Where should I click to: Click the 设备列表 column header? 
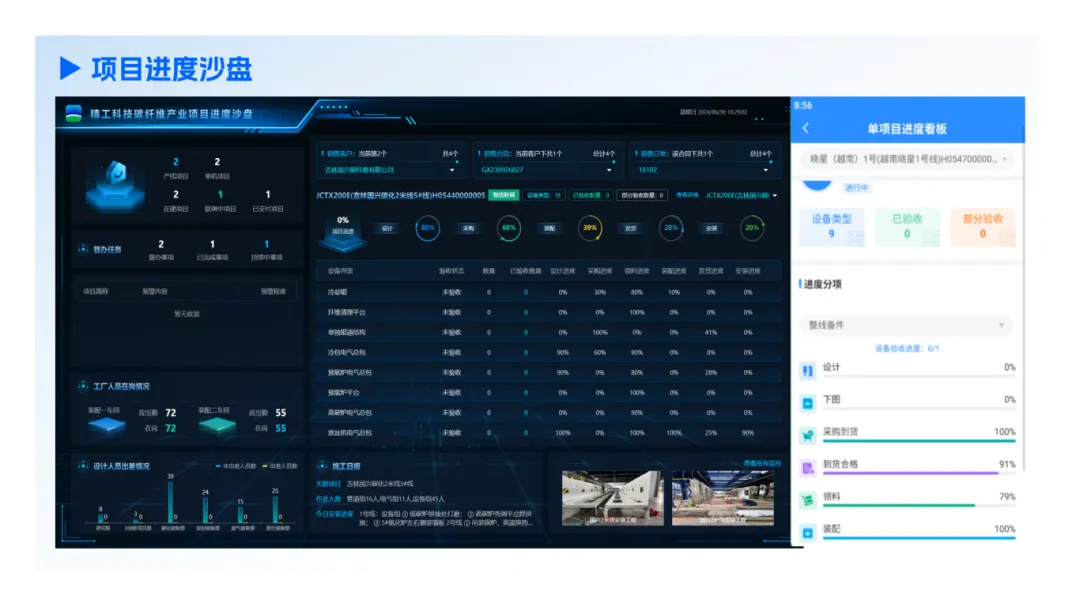[x=340, y=271]
